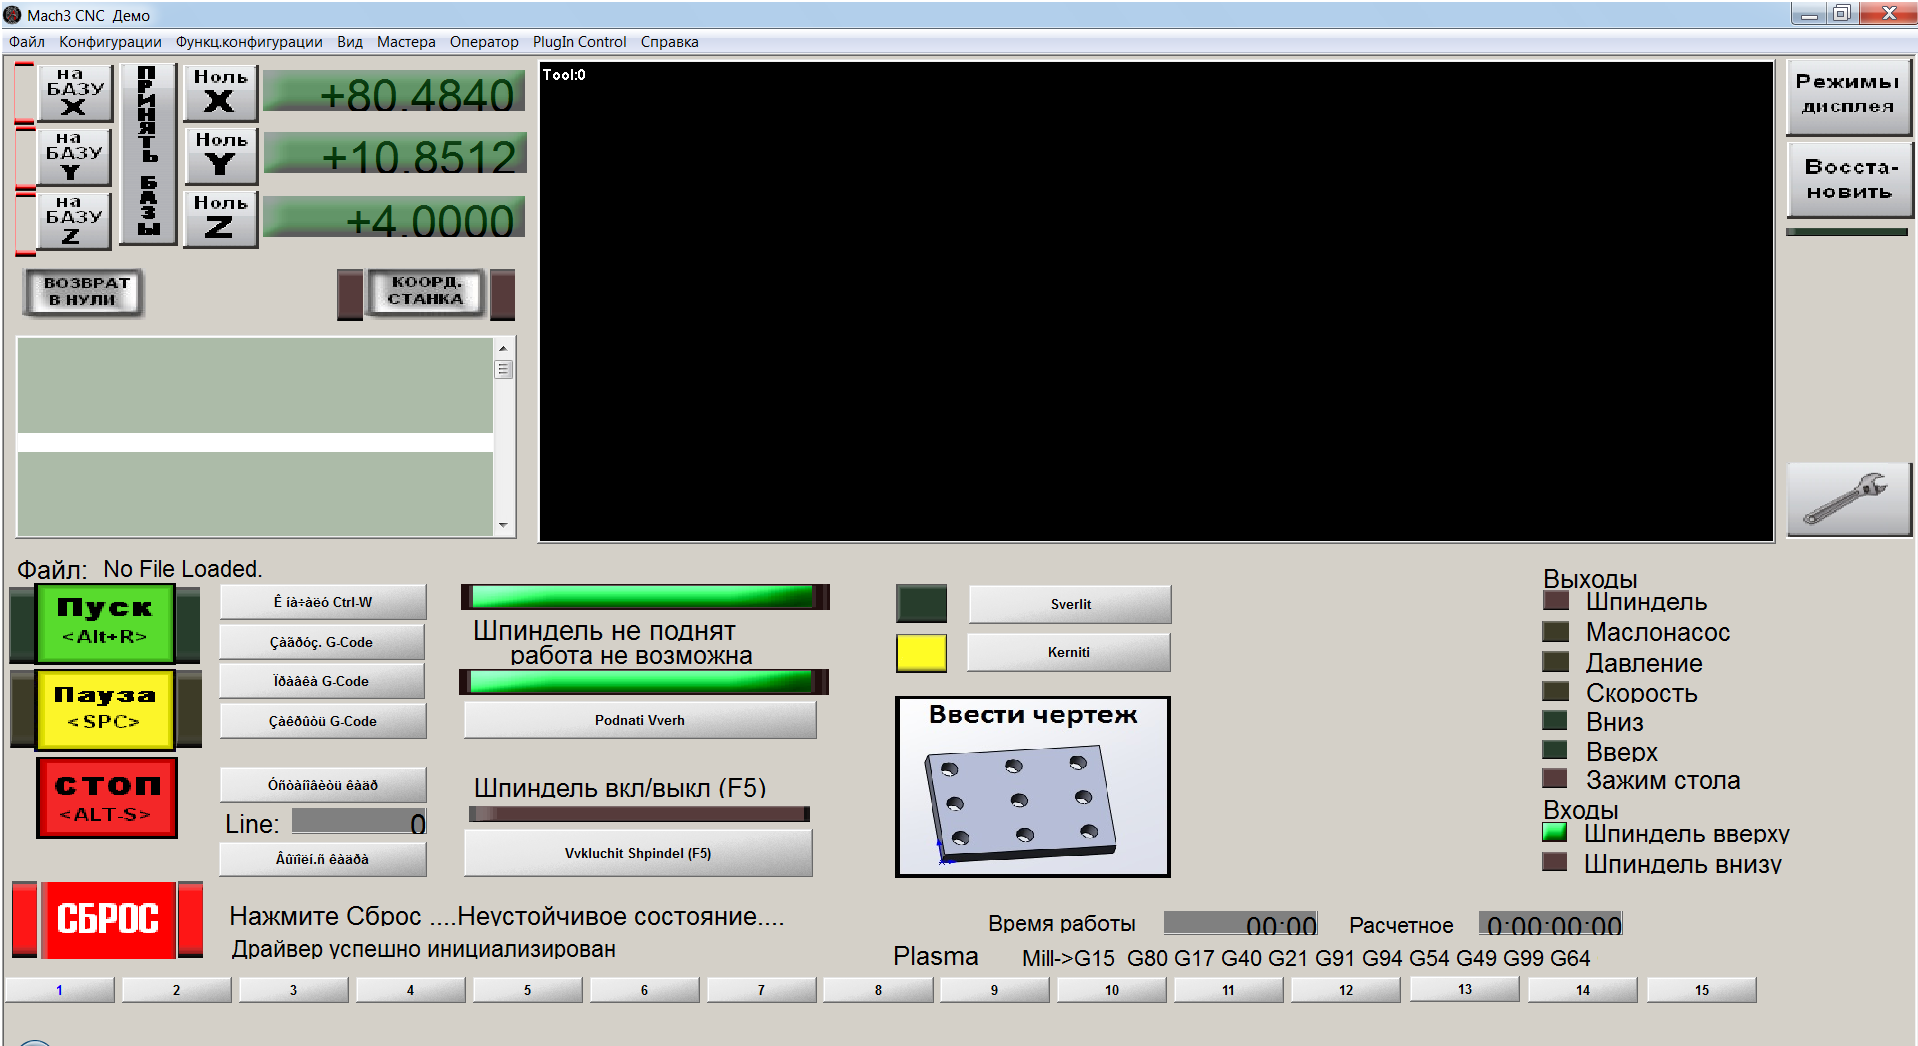
Task: Click the на БАЗУ Y home button
Action: click(74, 156)
